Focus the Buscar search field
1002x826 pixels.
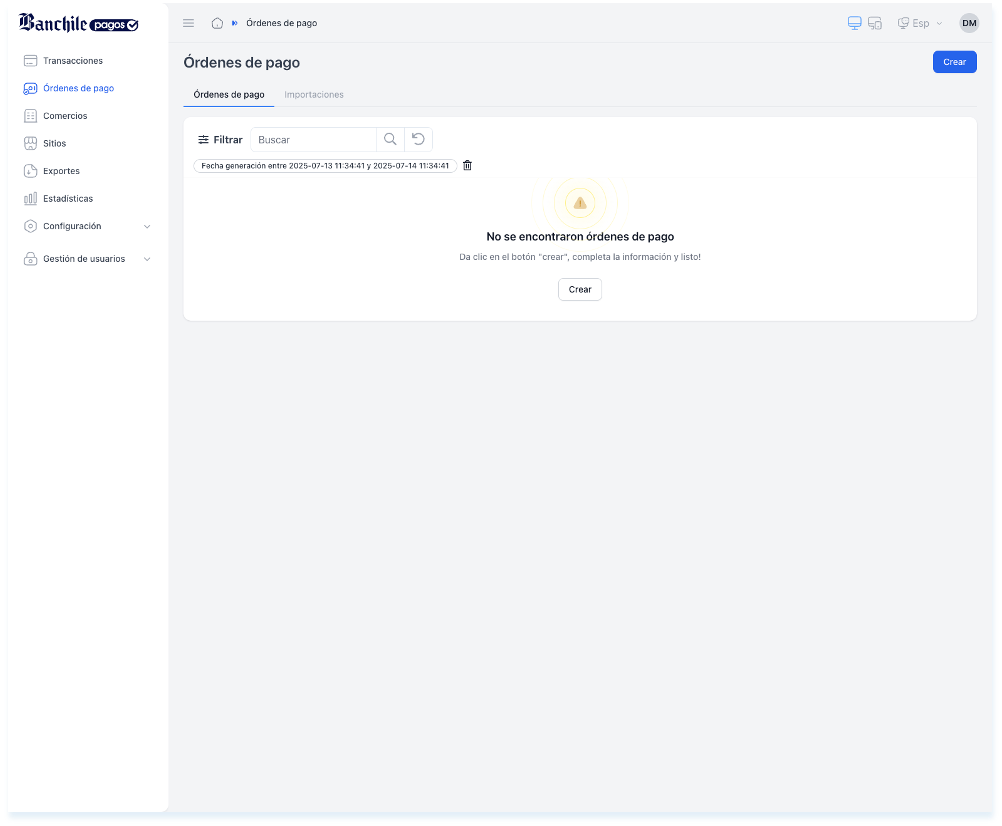(313, 139)
